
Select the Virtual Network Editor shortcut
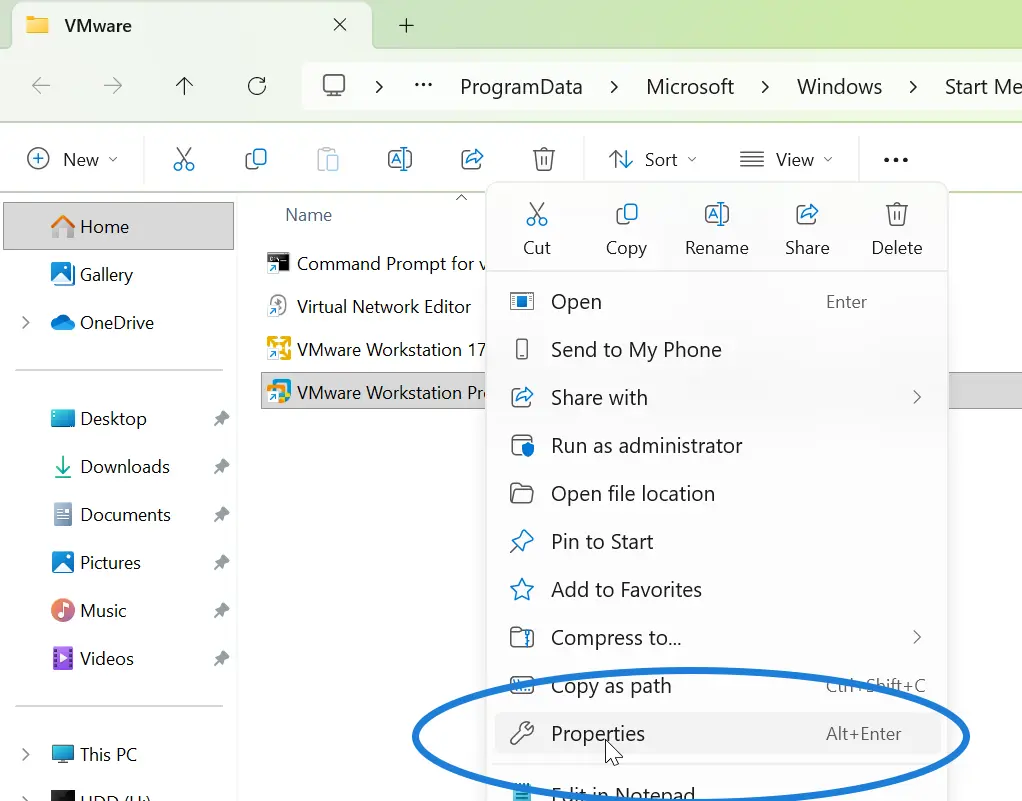383,307
